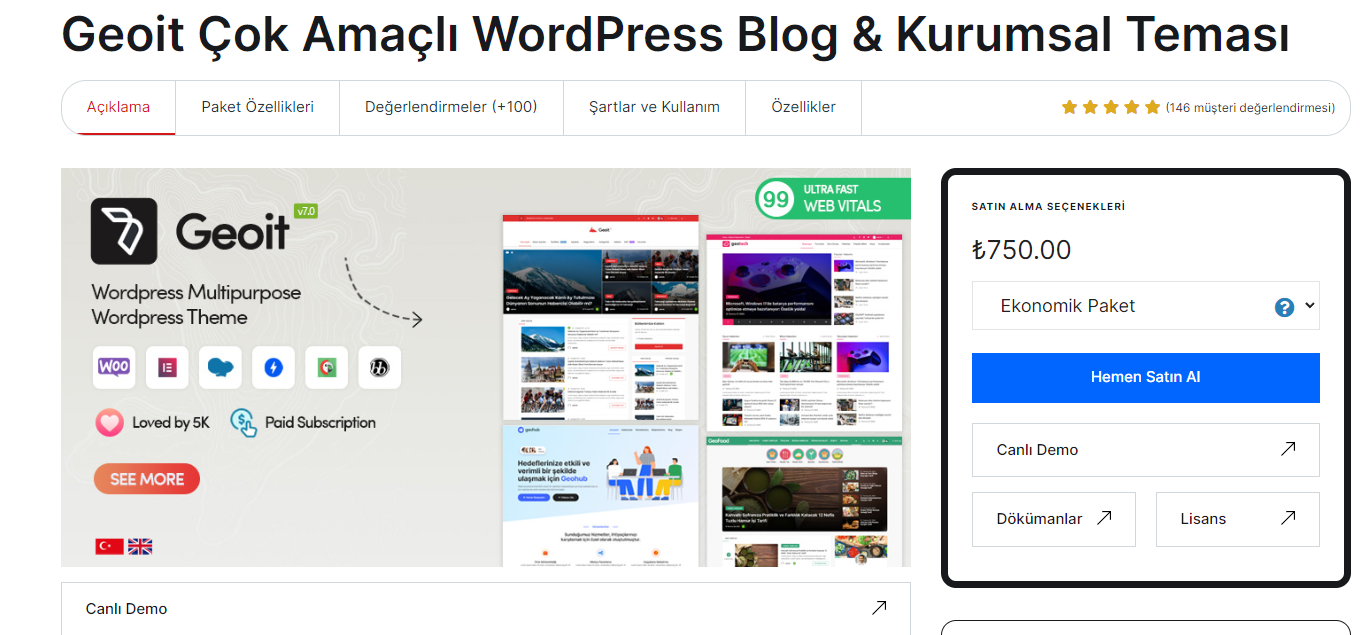
Task: Click the Geohub corporate demo thumbnail
Action: [600, 496]
